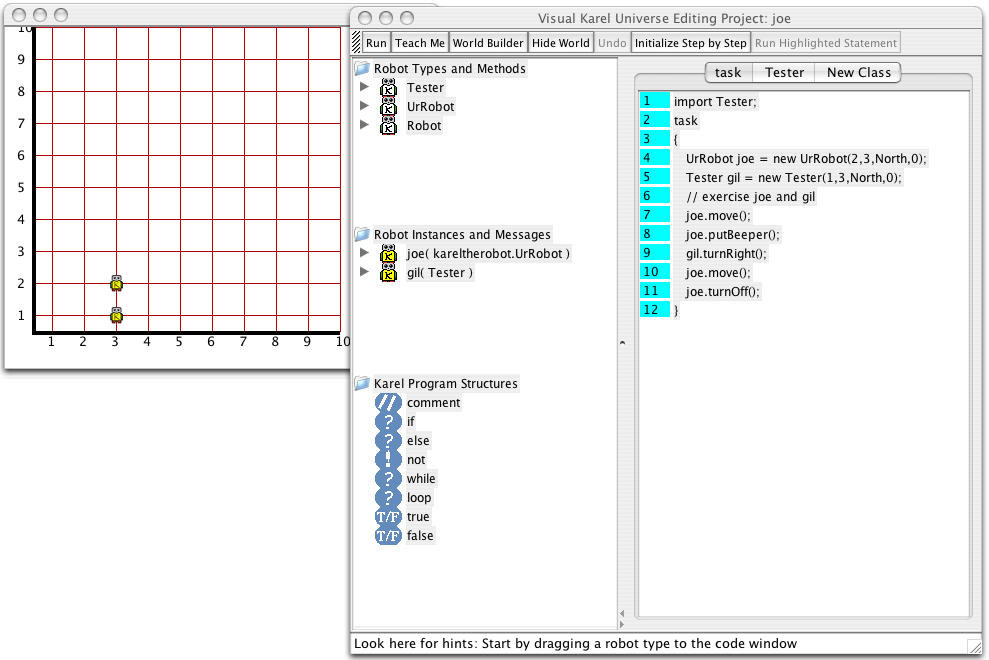This screenshot has width=989, height=660.
Task: Click the UrRobot robot type icon
Action: pos(389,107)
